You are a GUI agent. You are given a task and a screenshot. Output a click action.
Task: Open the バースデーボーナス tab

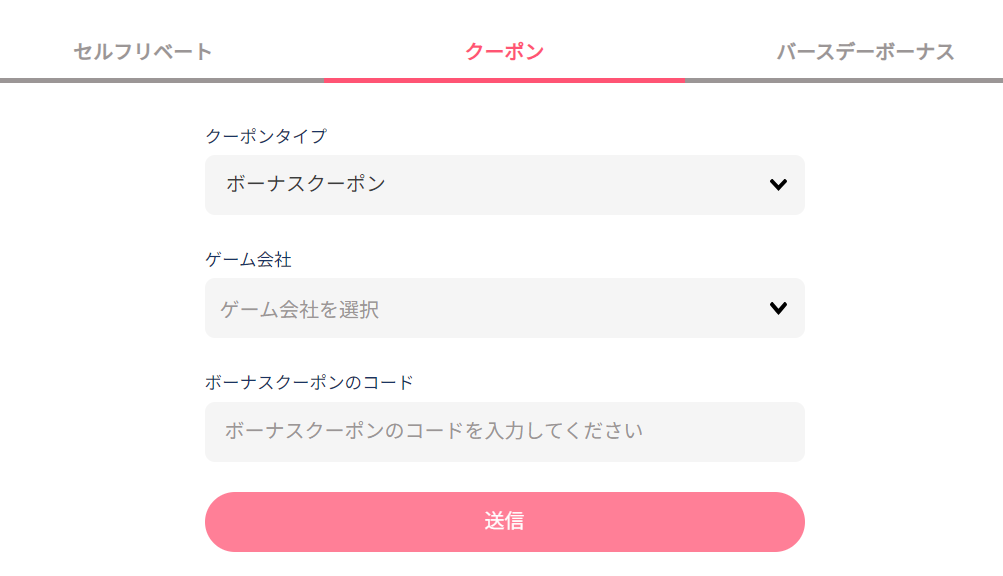coord(865,52)
